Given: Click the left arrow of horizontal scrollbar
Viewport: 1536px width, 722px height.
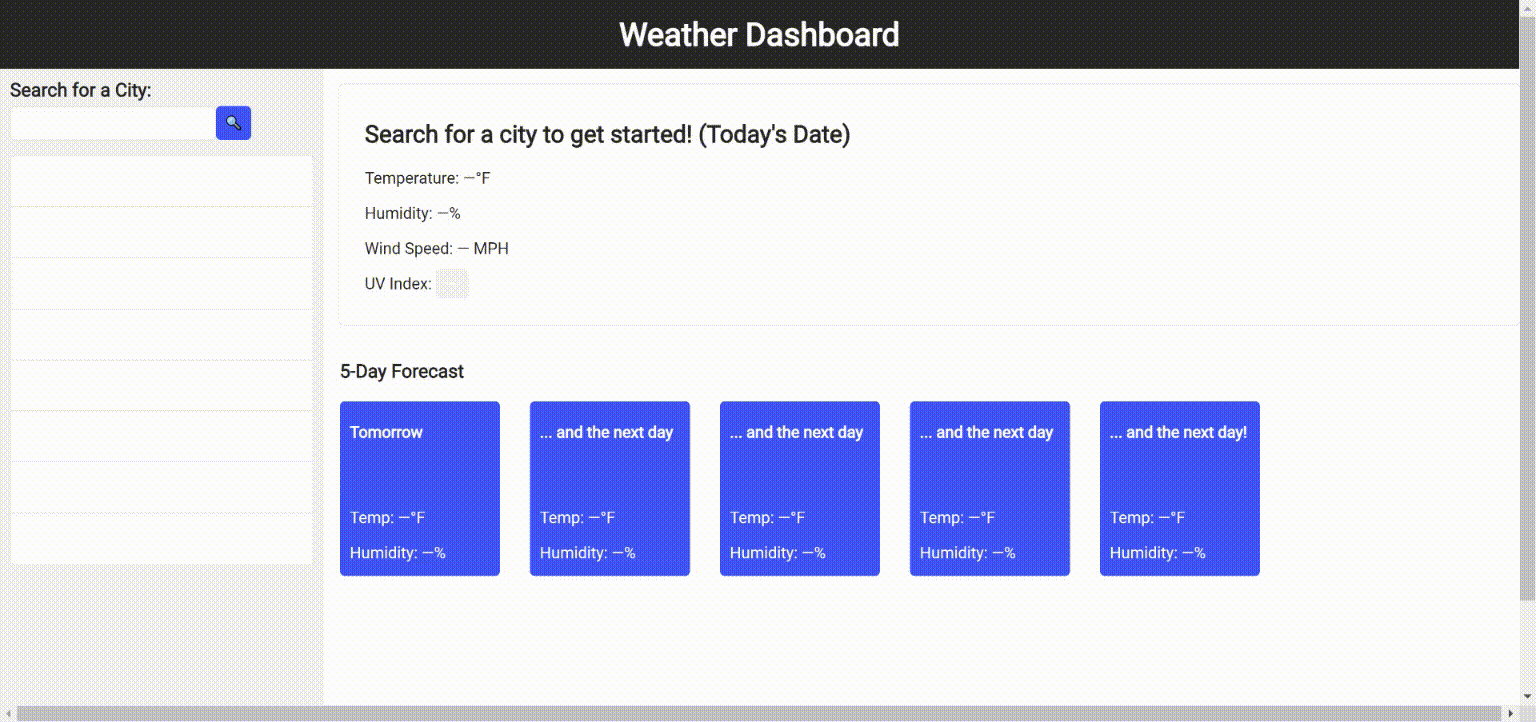Looking at the screenshot, I should coord(9,713).
